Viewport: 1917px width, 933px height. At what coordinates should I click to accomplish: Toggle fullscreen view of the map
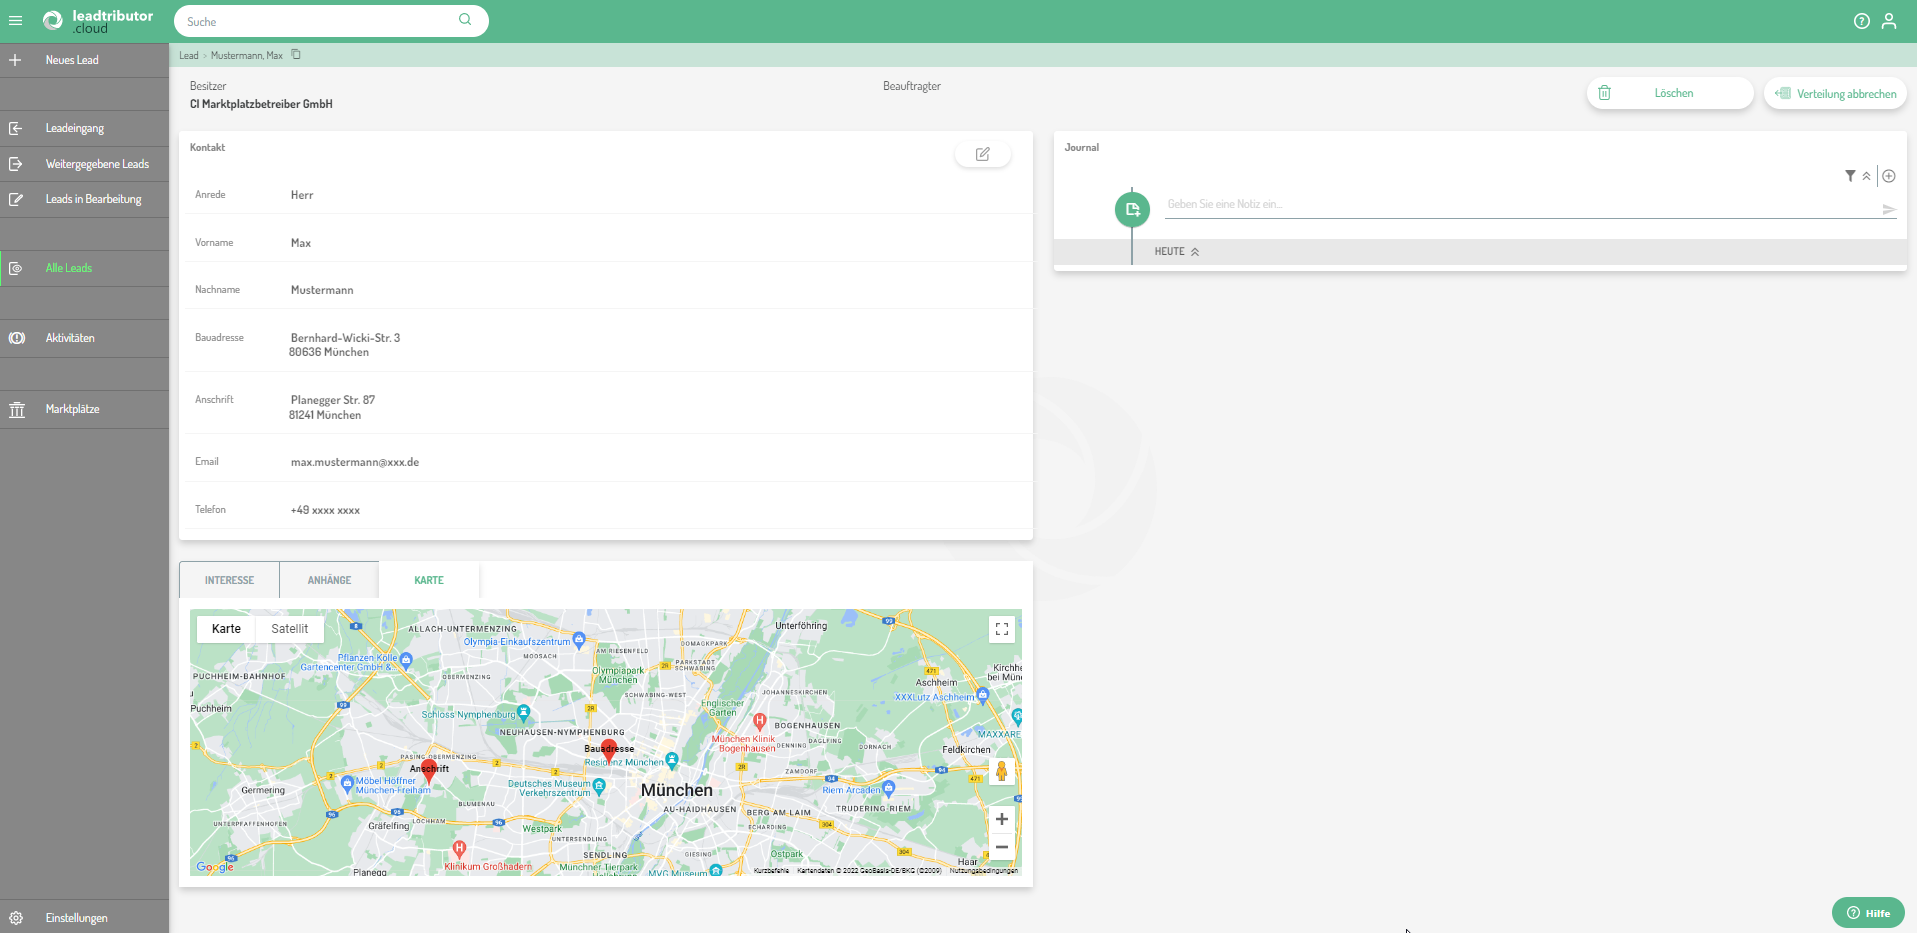[1001, 629]
